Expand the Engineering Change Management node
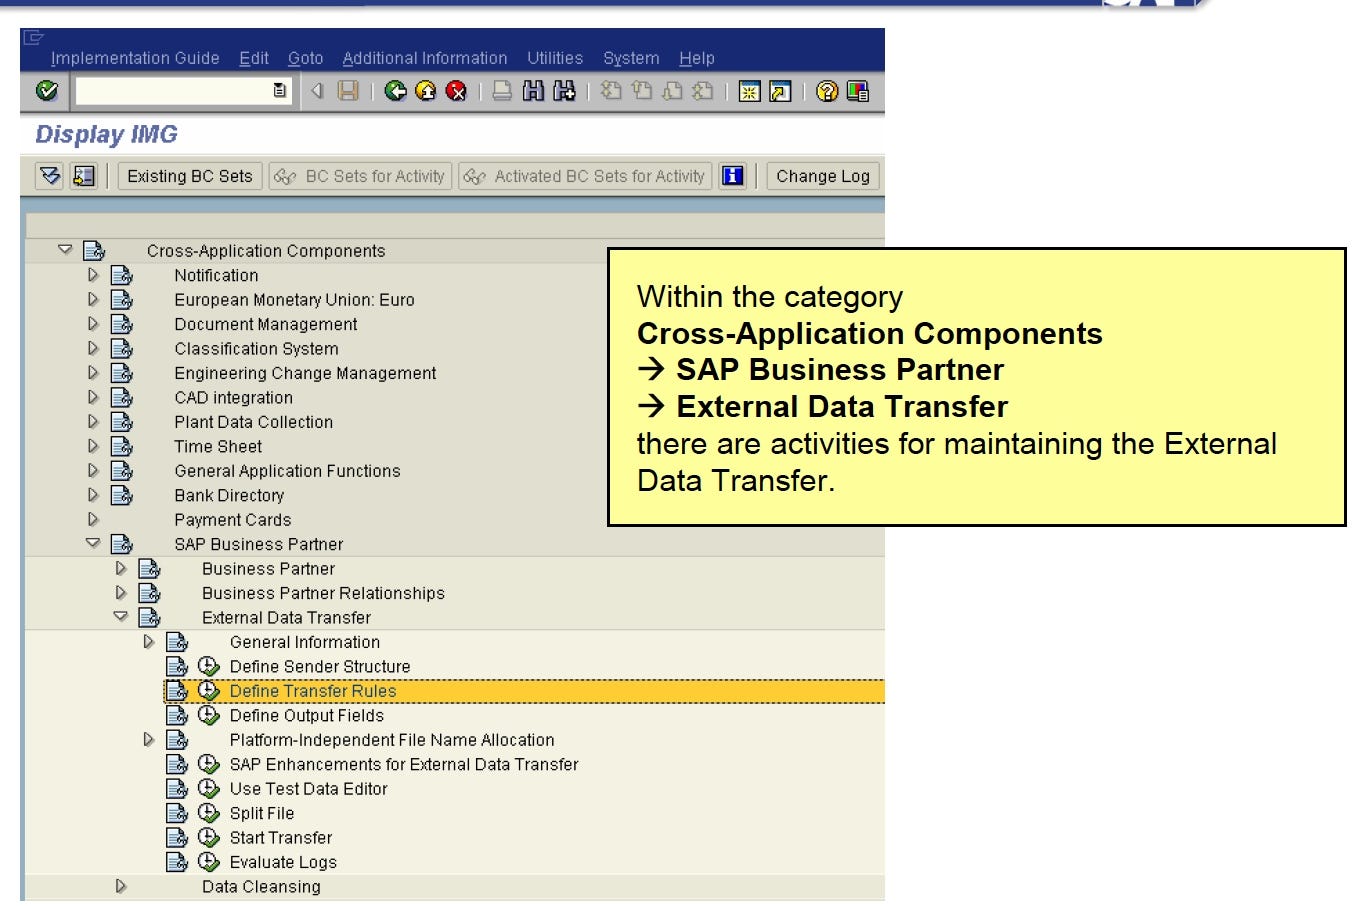 93,373
